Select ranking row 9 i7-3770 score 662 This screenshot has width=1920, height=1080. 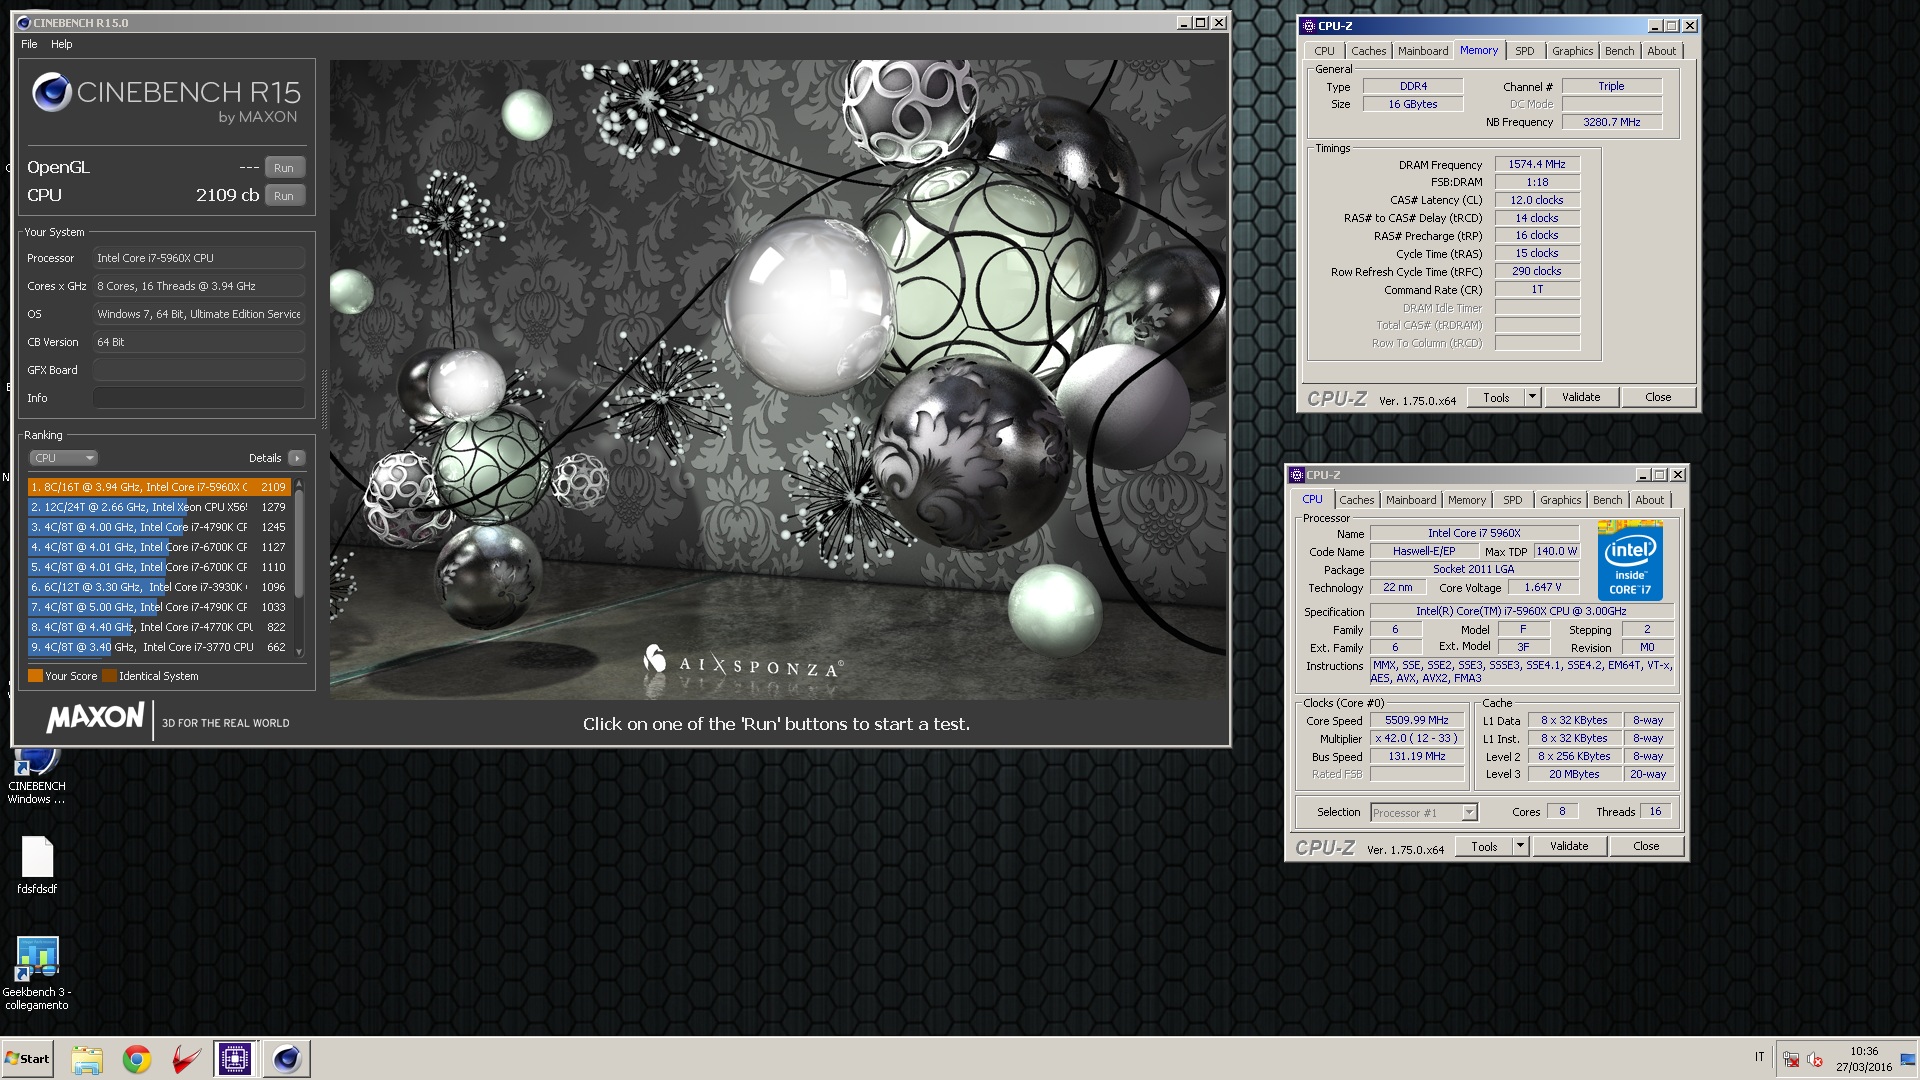tap(159, 647)
